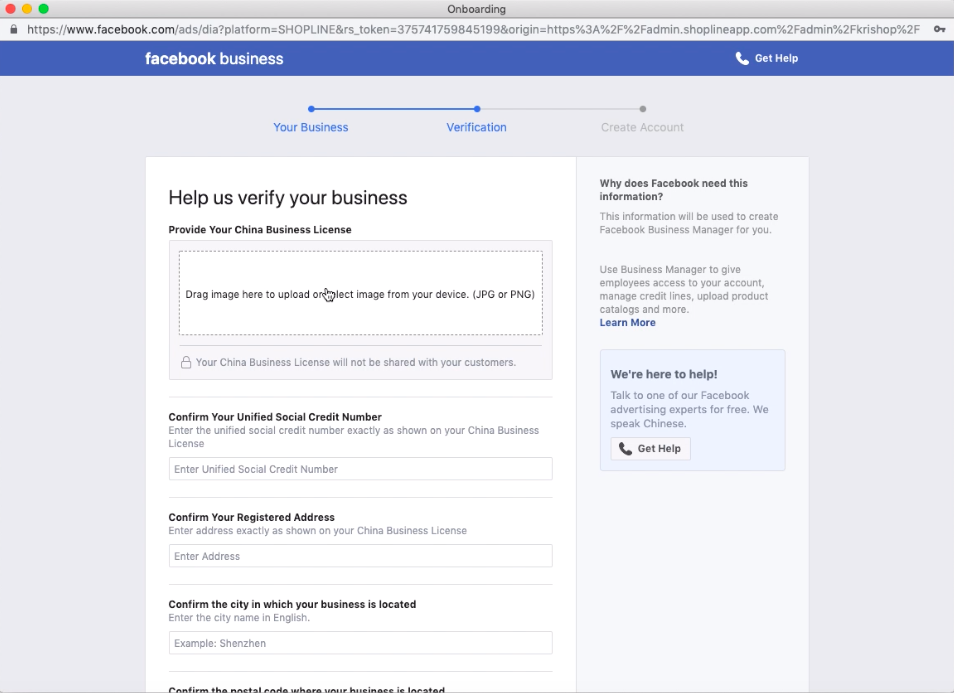Viewport: 954px width, 693px height.
Task: Click the key icon in the address bar
Action: (x=939, y=29)
